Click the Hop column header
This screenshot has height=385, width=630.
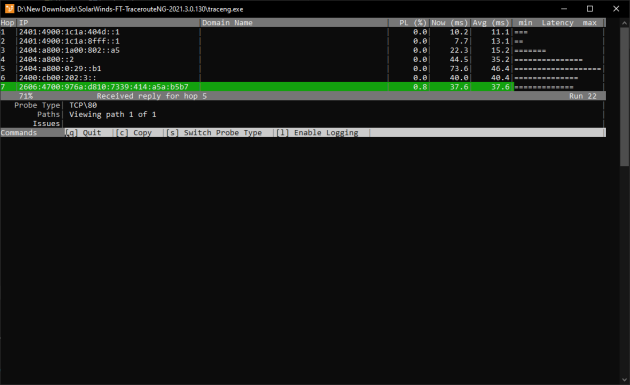(x=7, y=23)
